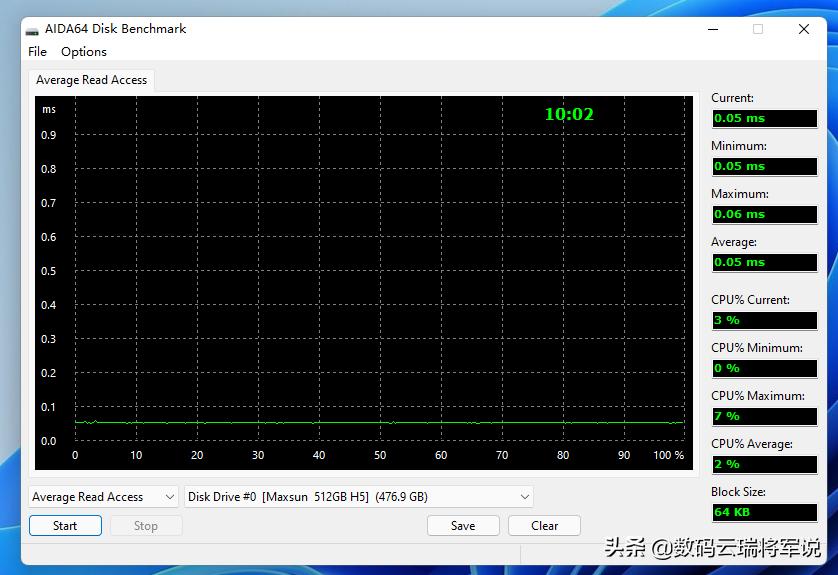Image resolution: width=838 pixels, height=575 pixels.
Task: Select the Average Read Access tab
Action: point(91,80)
